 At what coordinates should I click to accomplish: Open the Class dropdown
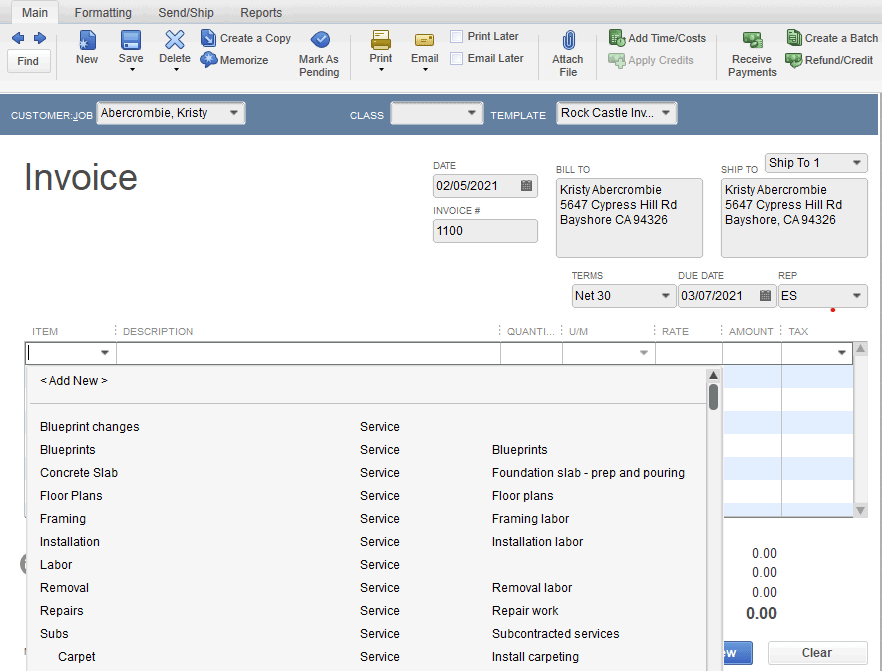tap(472, 113)
